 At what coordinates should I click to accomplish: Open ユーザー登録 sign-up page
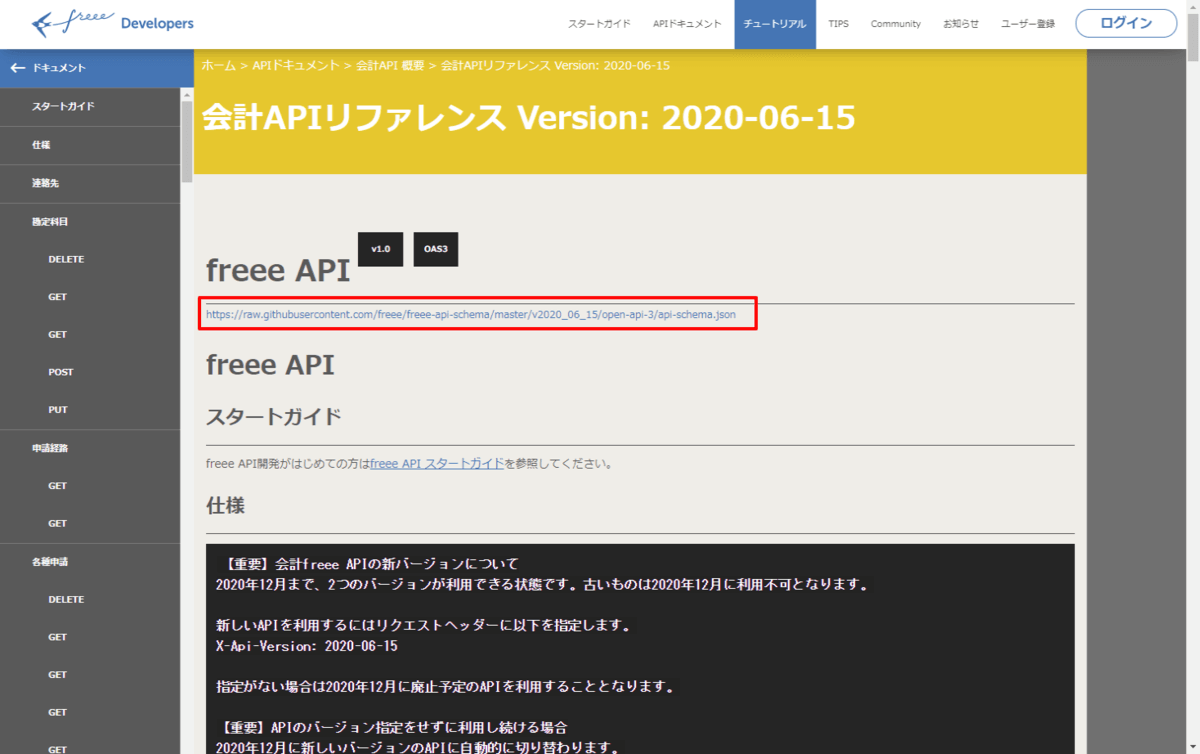tap(1027, 24)
